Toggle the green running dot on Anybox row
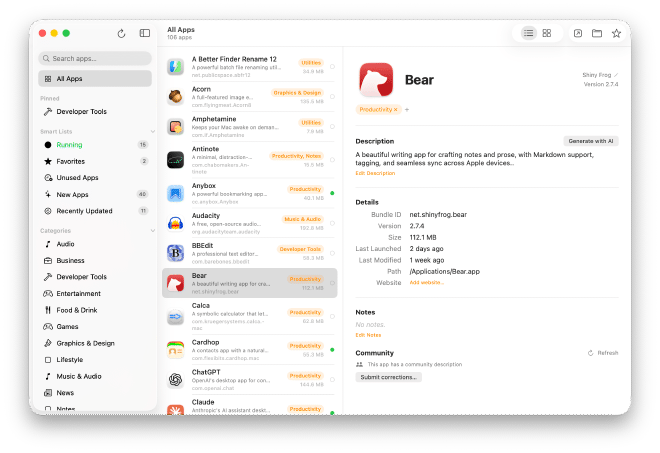The width and height of the screenshot is (660, 453). point(333,193)
